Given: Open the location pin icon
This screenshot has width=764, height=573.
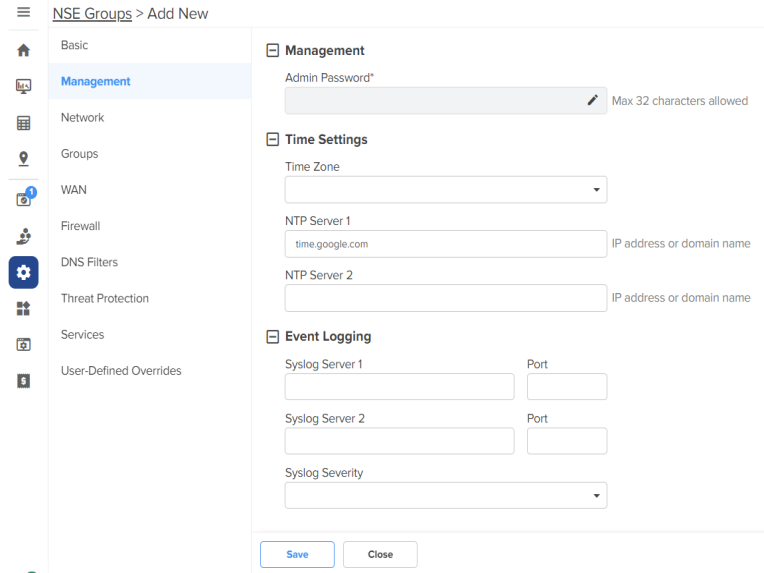Looking at the screenshot, I should coord(23,159).
